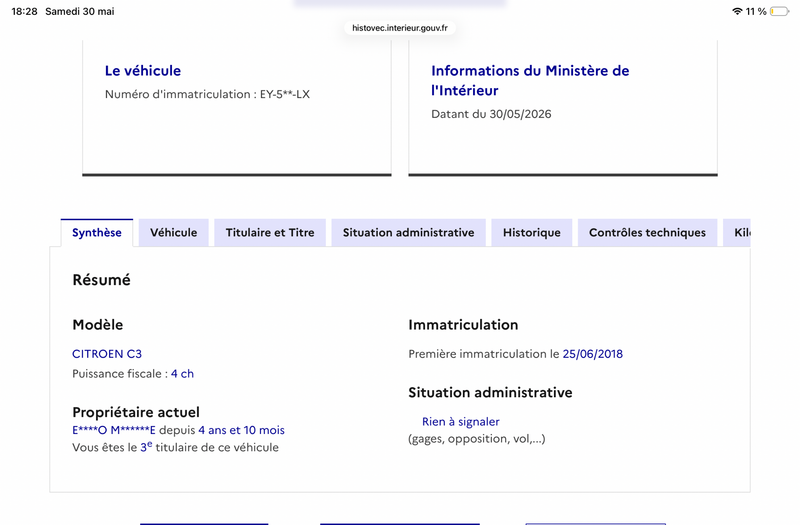Tap the Wi-Fi status icon

(737, 11)
